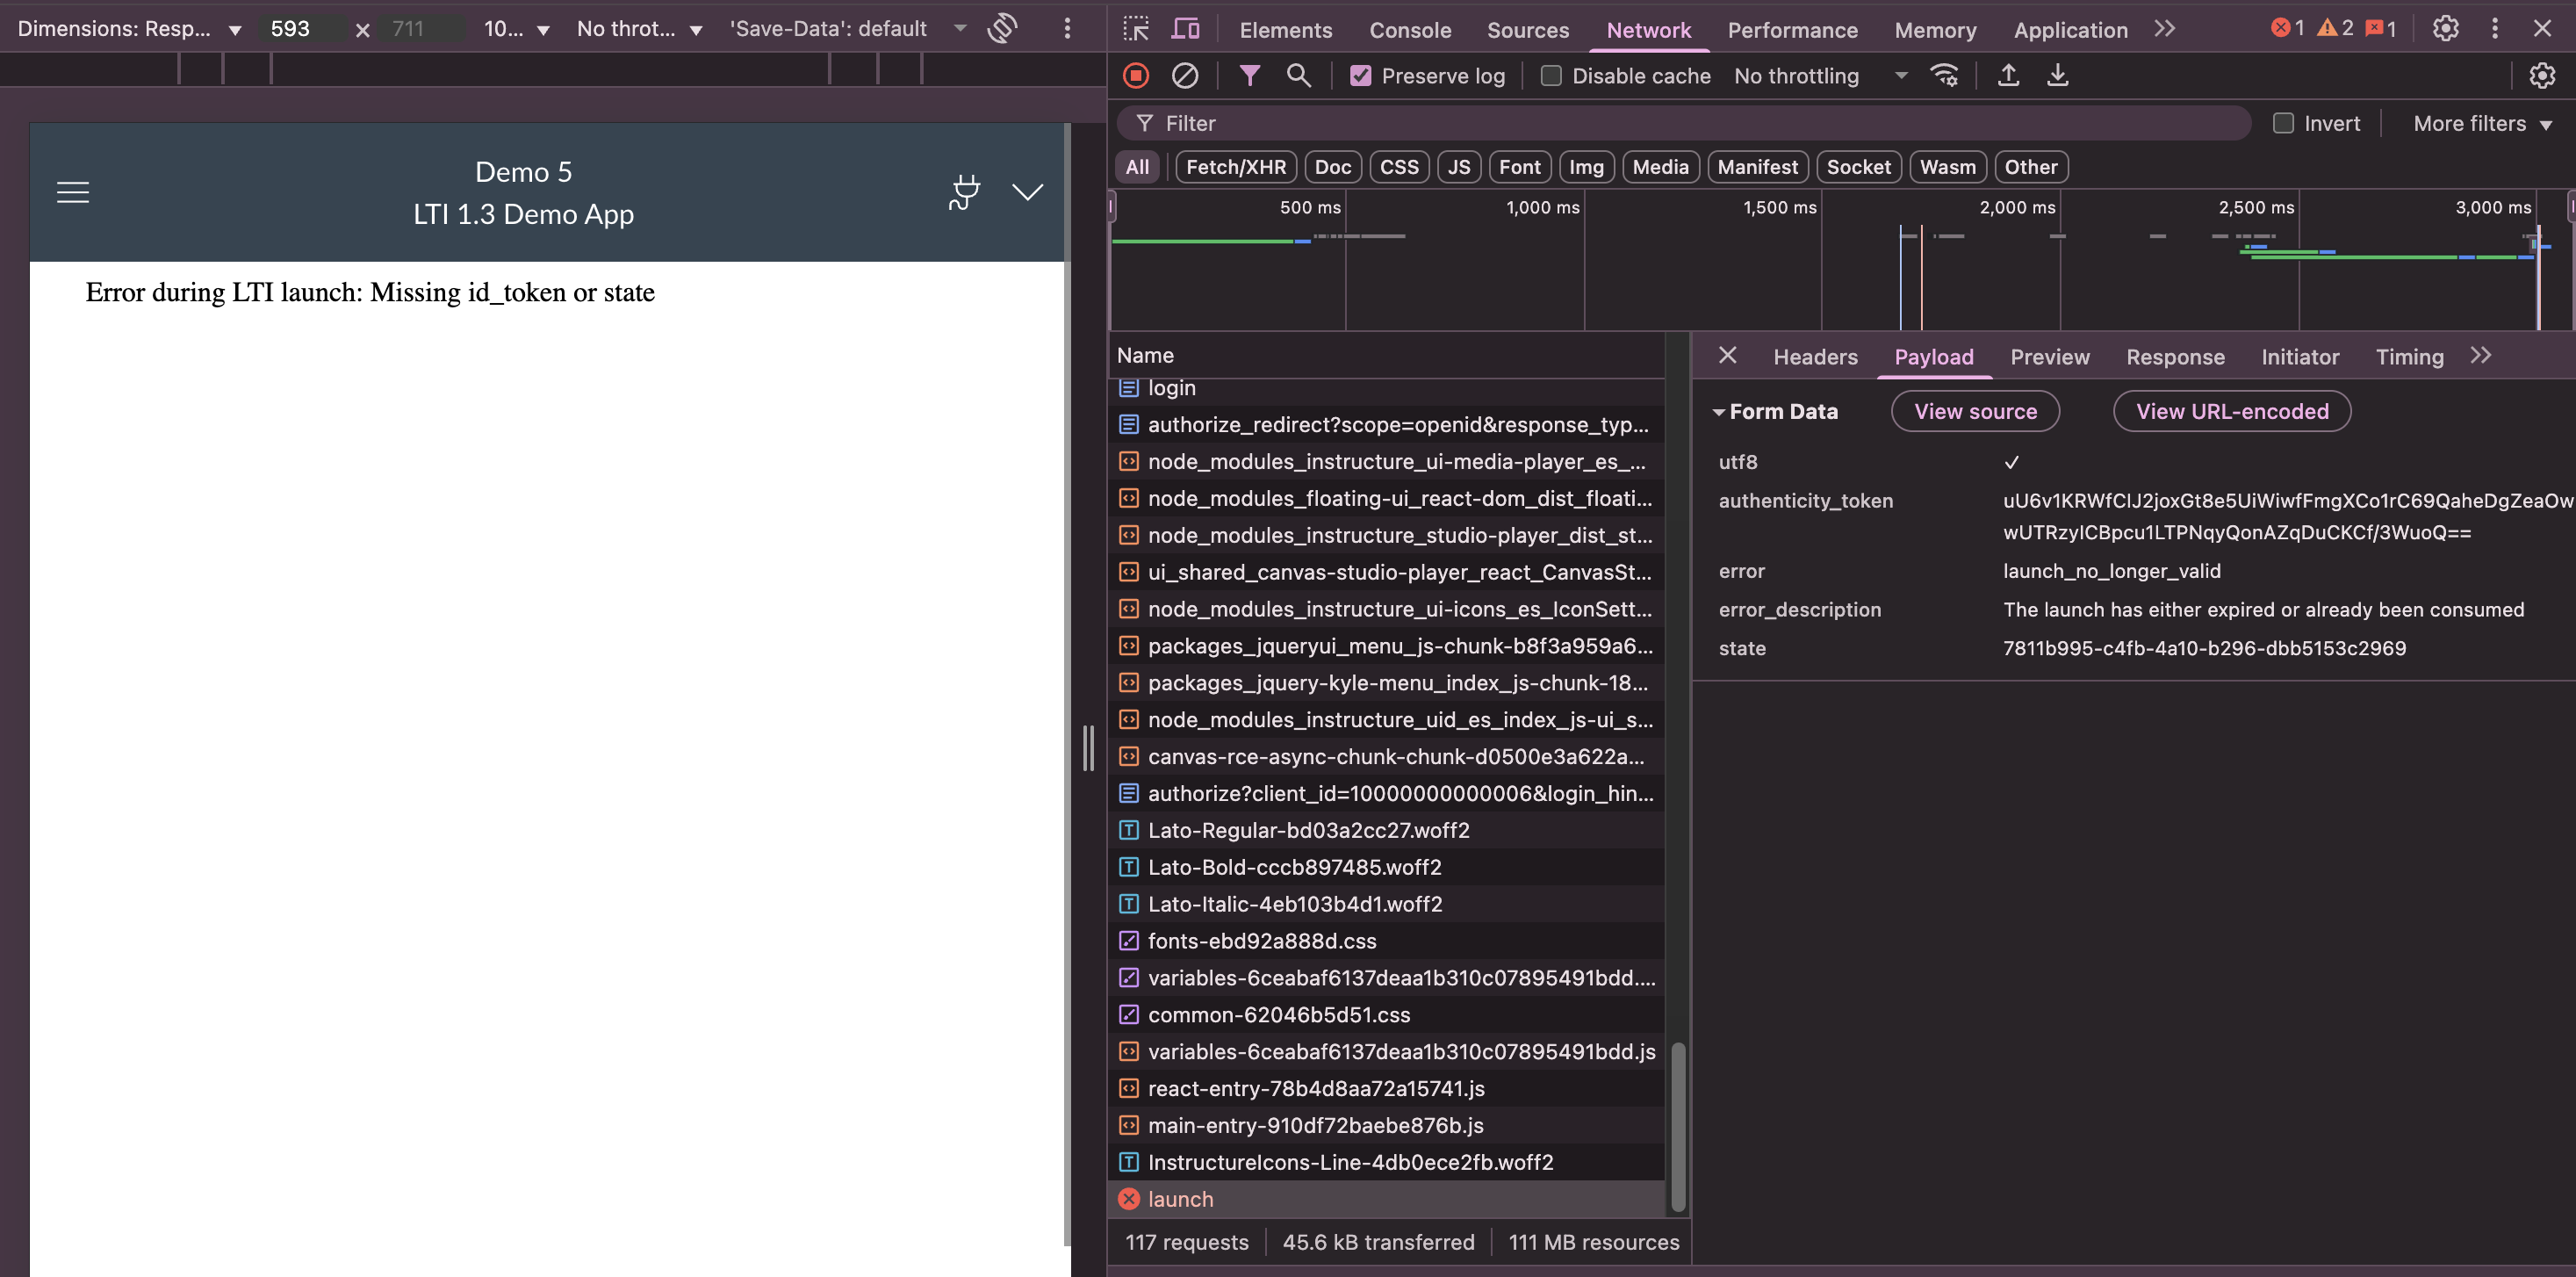The image size is (2576, 1277).
Task: Click the plug icon in Demo 5 header
Action: (x=963, y=192)
